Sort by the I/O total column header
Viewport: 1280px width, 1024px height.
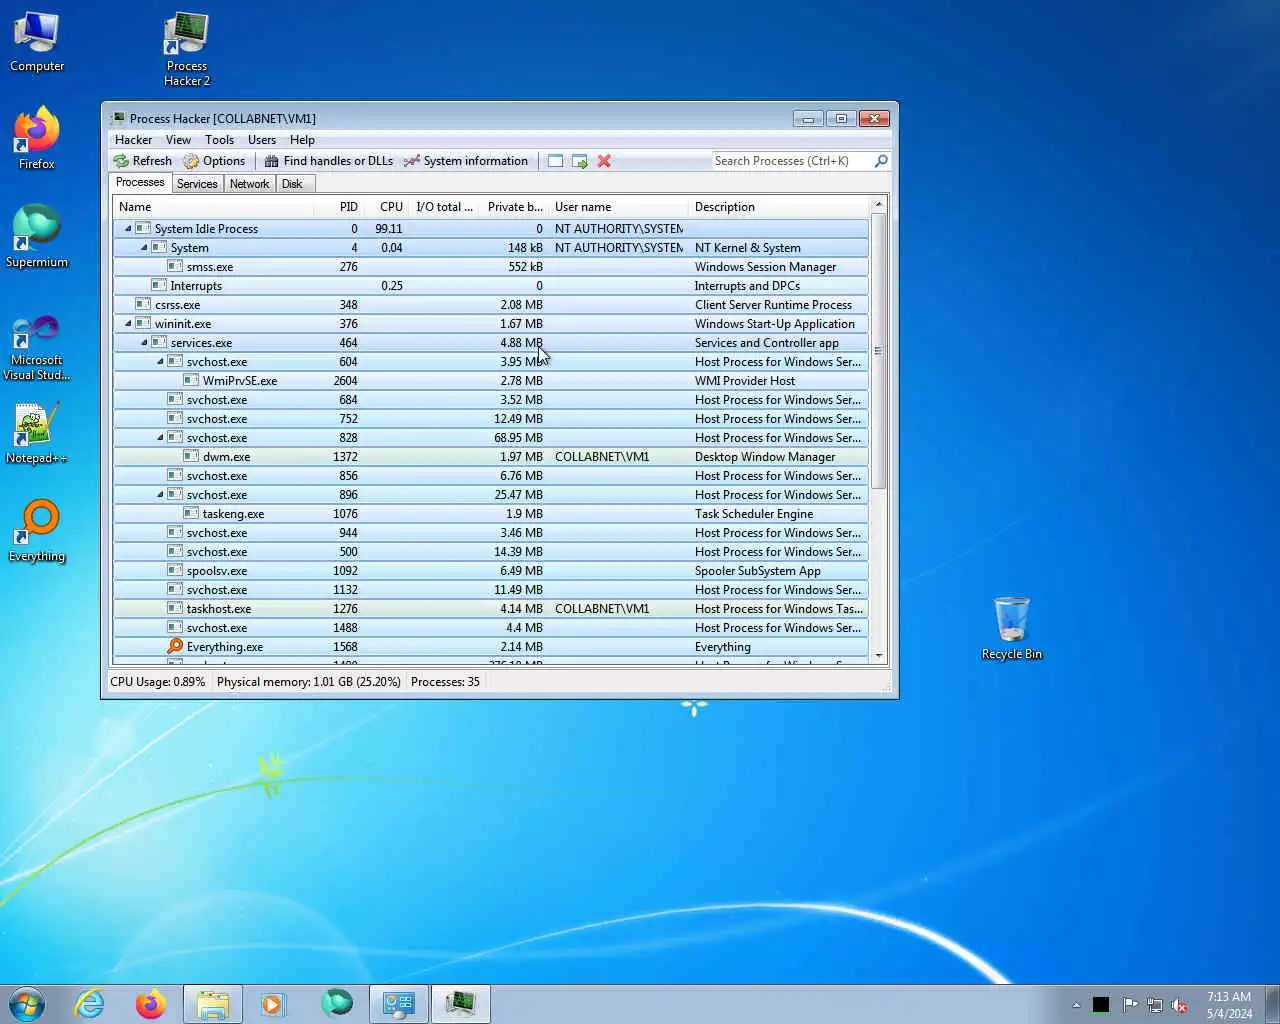(445, 207)
